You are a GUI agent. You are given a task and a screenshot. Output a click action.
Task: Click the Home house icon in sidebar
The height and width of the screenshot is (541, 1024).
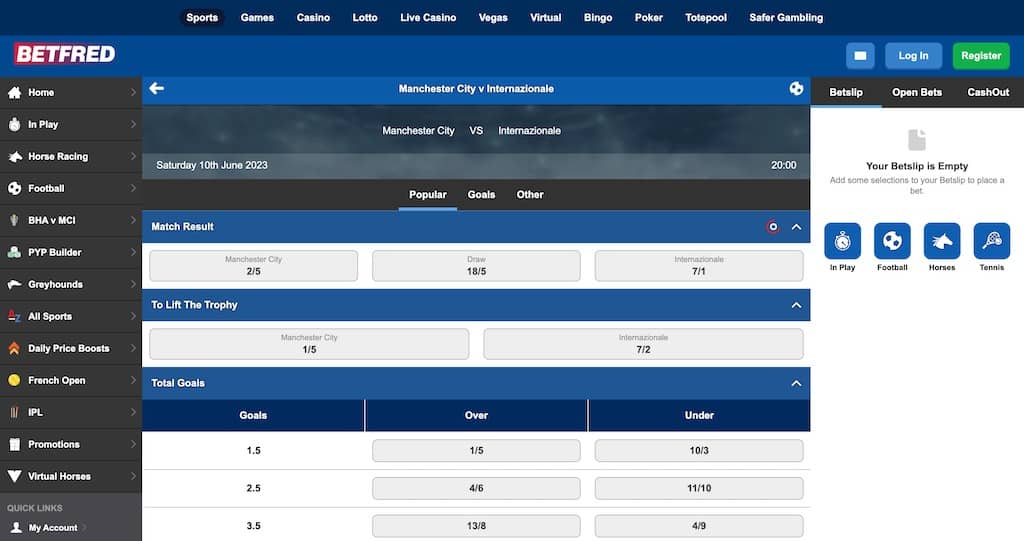(x=14, y=93)
